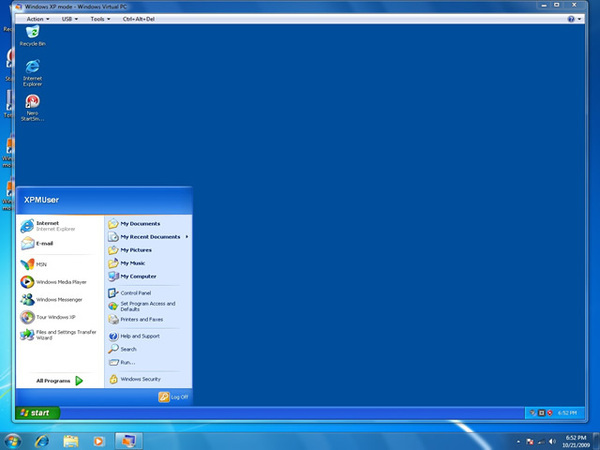The width and height of the screenshot is (600, 450).
Task: Click the XP start button
Action: (38, 413)
